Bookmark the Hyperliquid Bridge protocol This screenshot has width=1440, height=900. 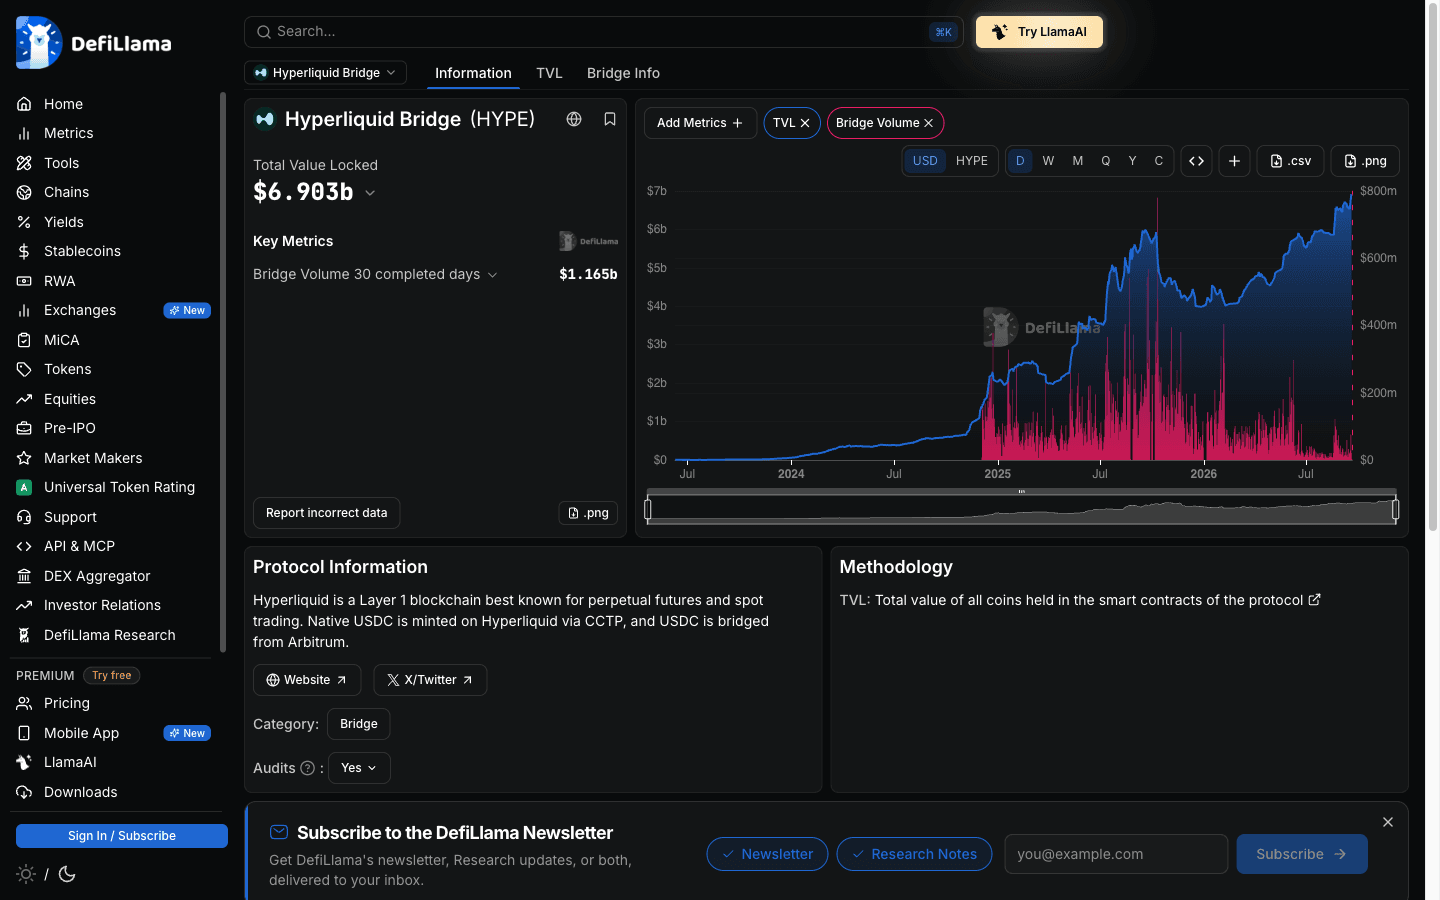click(610, 119)
